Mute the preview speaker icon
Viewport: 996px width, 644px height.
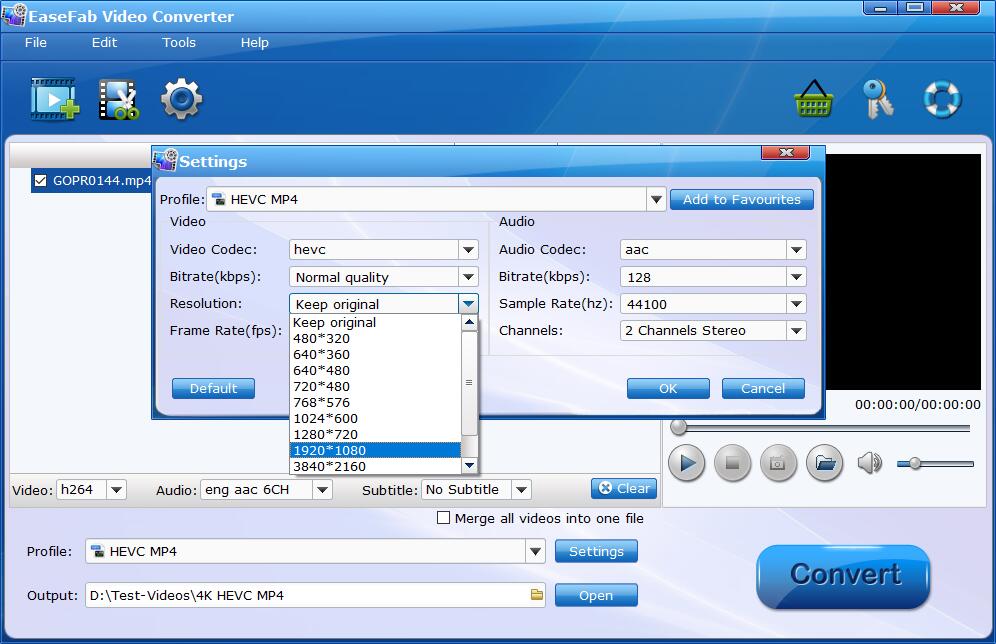click(870, 463)
